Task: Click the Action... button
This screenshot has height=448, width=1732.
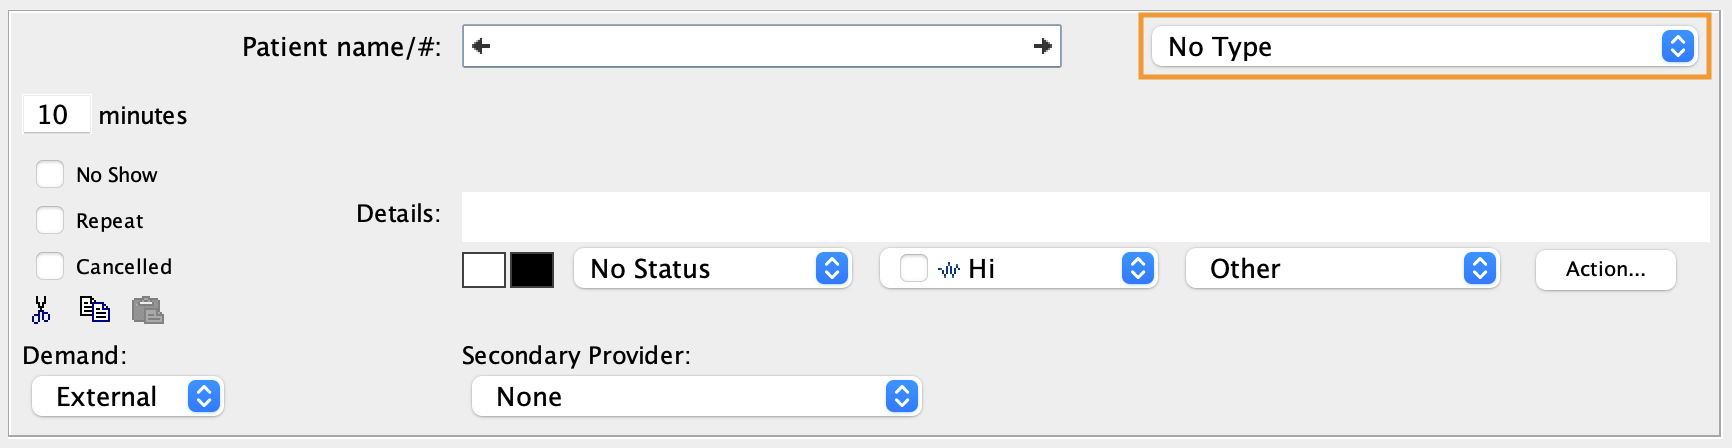Action: coord(1605,269)
